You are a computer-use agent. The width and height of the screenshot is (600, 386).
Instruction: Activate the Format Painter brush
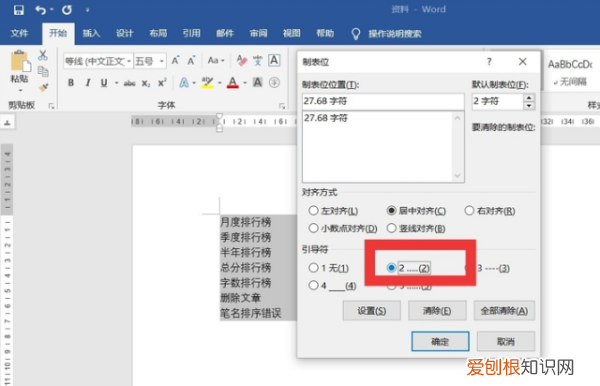(43, 88)
